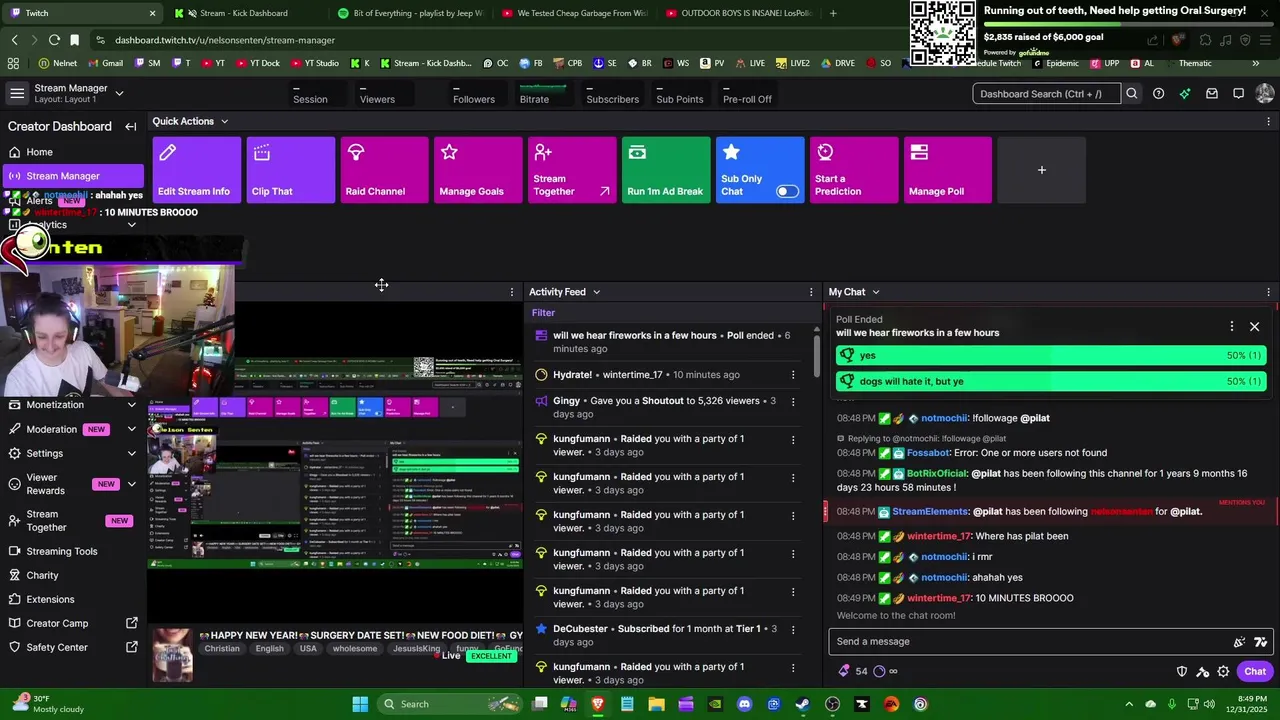The width and height of the screenshot is (1280, 720).
Task: Click the green sparkle icon in top bar
Action: (1185, 94)
